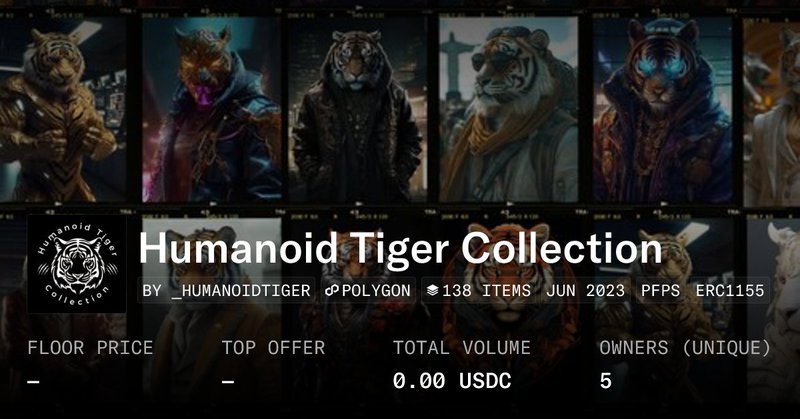Open the glowing blue eyes tiger thumbnail
Screen dimensions: 800x419
(662, 110)
